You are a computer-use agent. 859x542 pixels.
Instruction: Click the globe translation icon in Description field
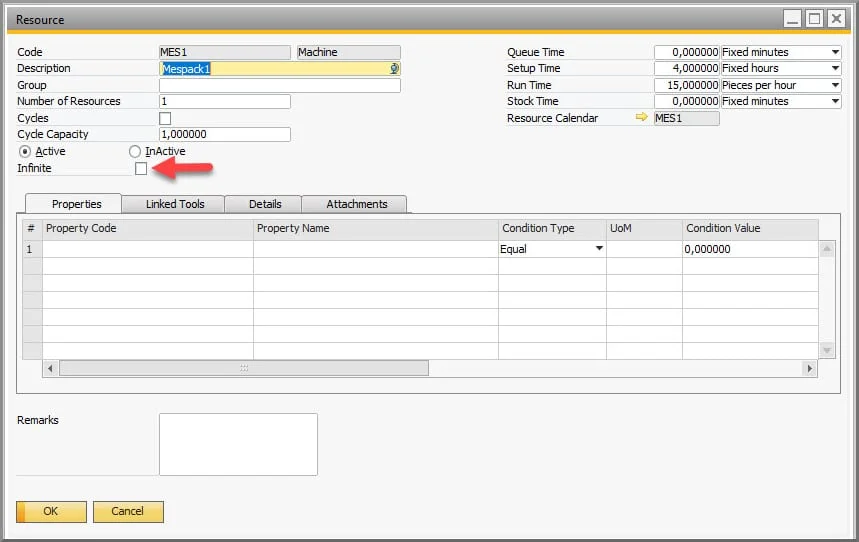coord(394,69)
